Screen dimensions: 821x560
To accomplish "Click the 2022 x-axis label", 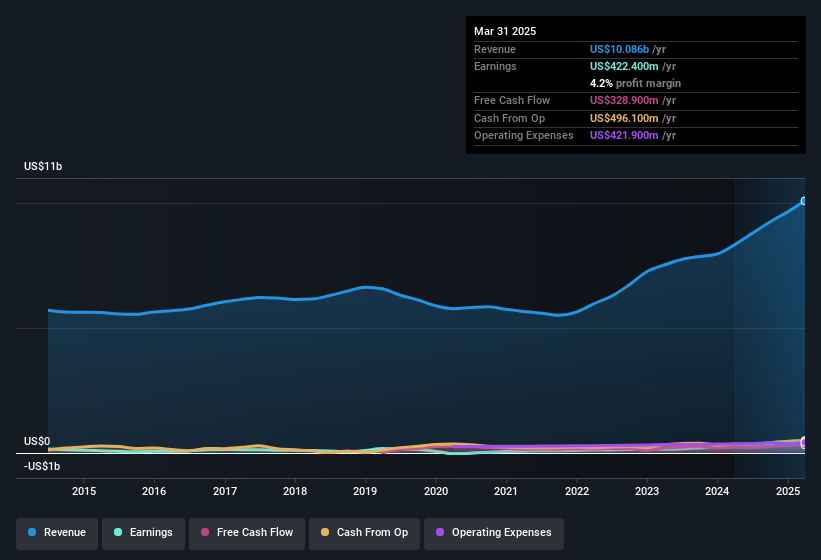I will click(576, 491).
